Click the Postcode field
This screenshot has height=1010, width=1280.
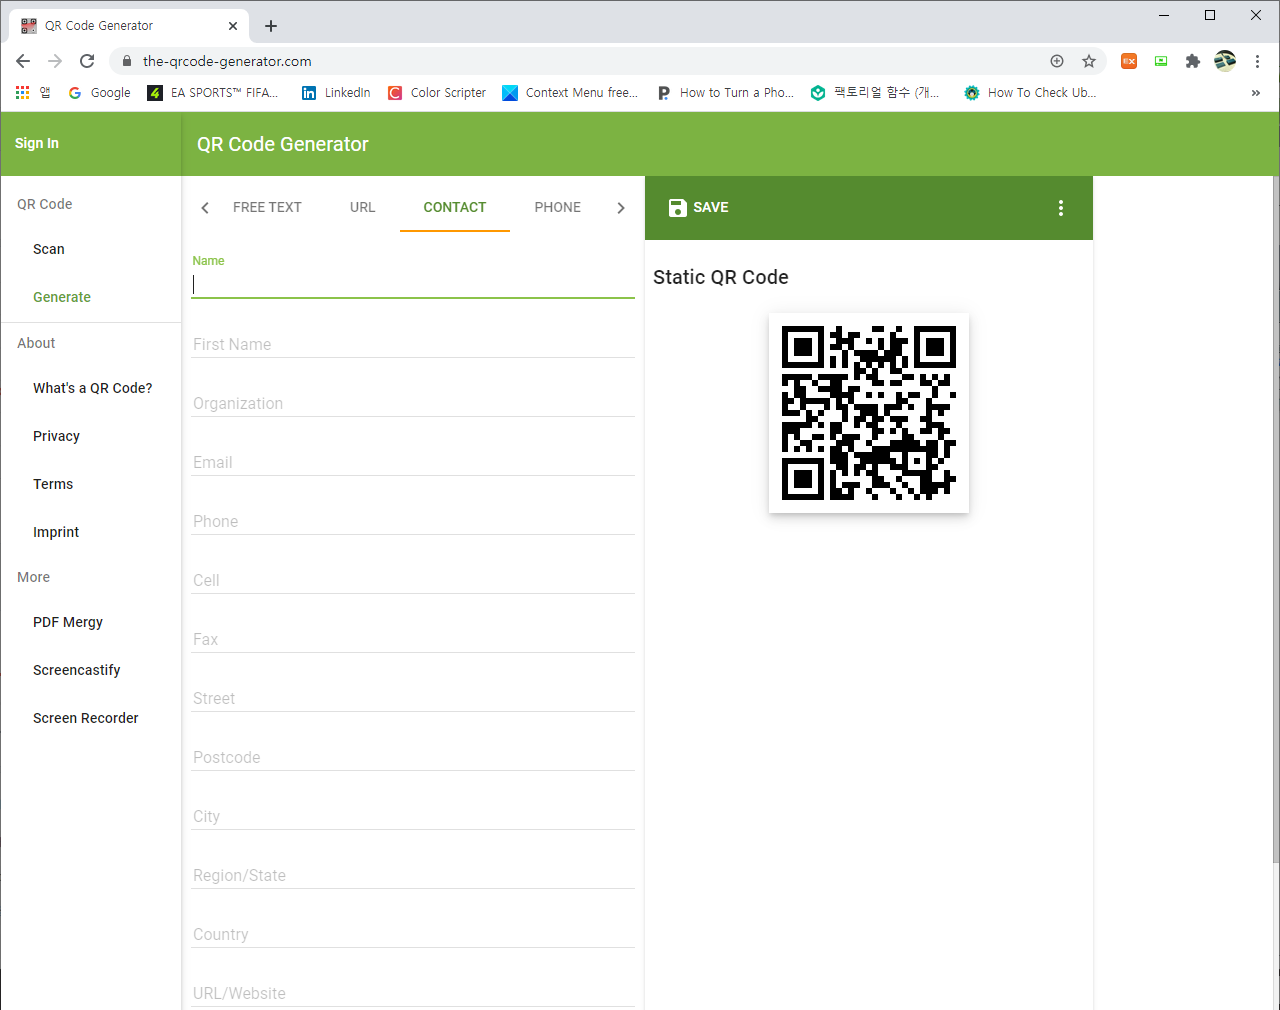coord(413,757)
